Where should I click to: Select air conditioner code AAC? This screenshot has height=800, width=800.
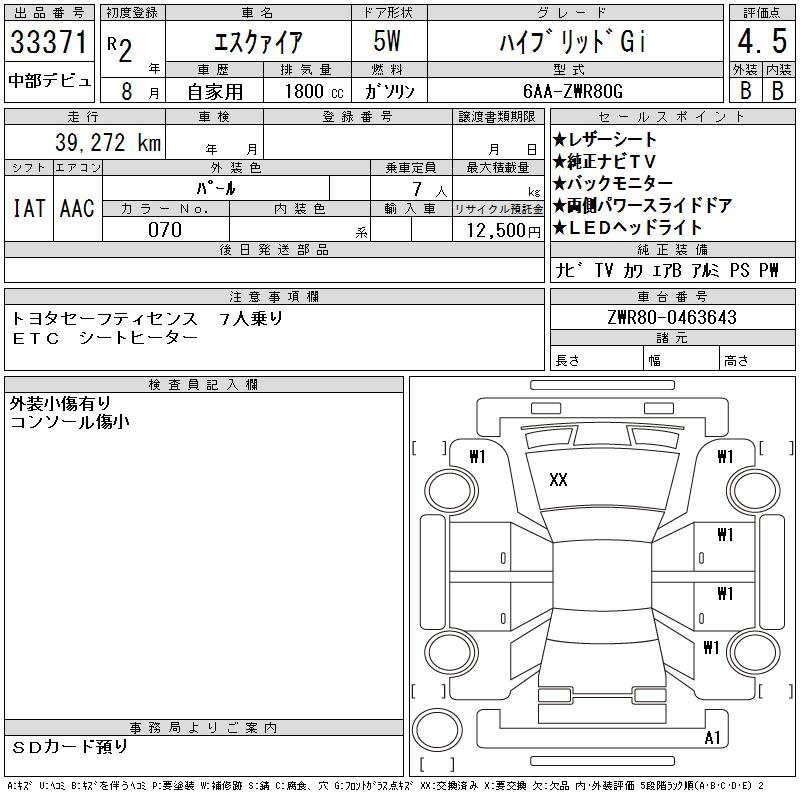pyautogui.click(x=77, y=208)
